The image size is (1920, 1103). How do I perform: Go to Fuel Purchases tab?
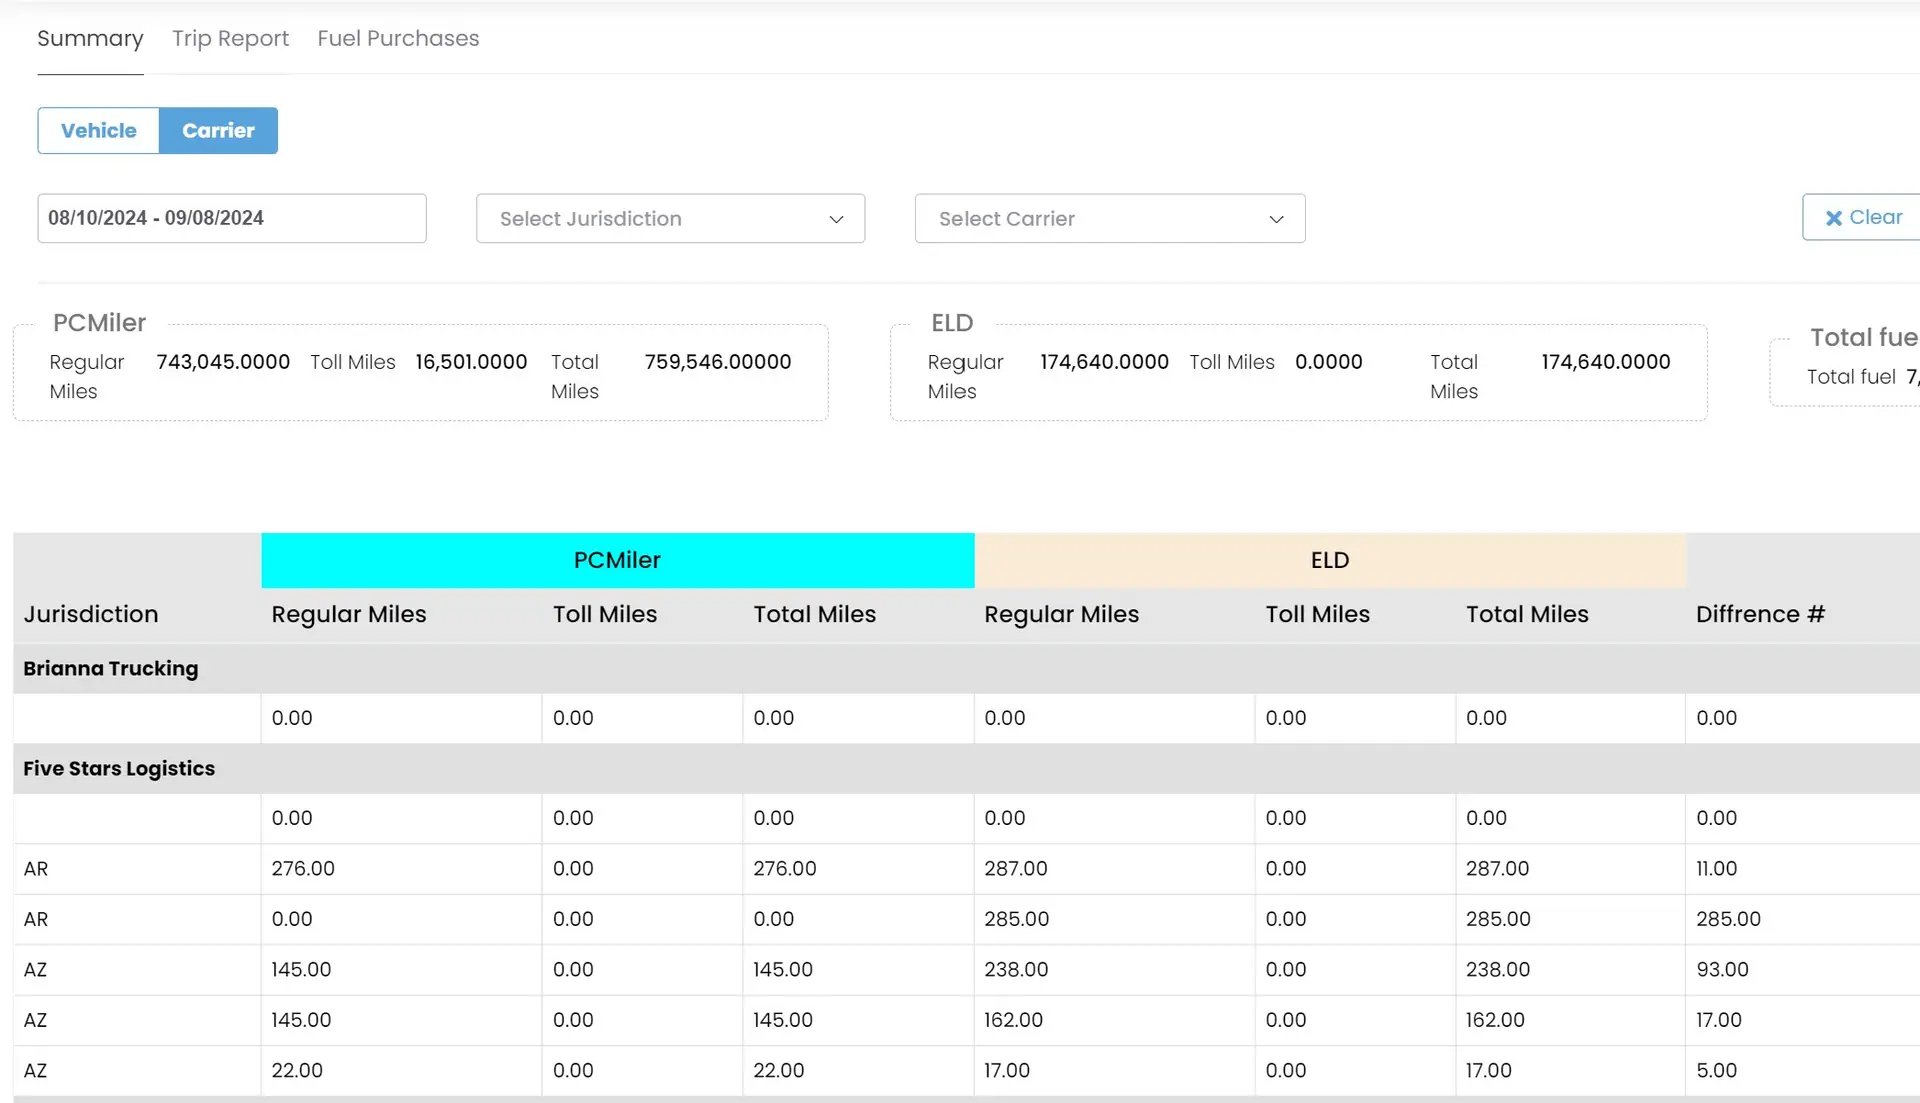[398, 39]
